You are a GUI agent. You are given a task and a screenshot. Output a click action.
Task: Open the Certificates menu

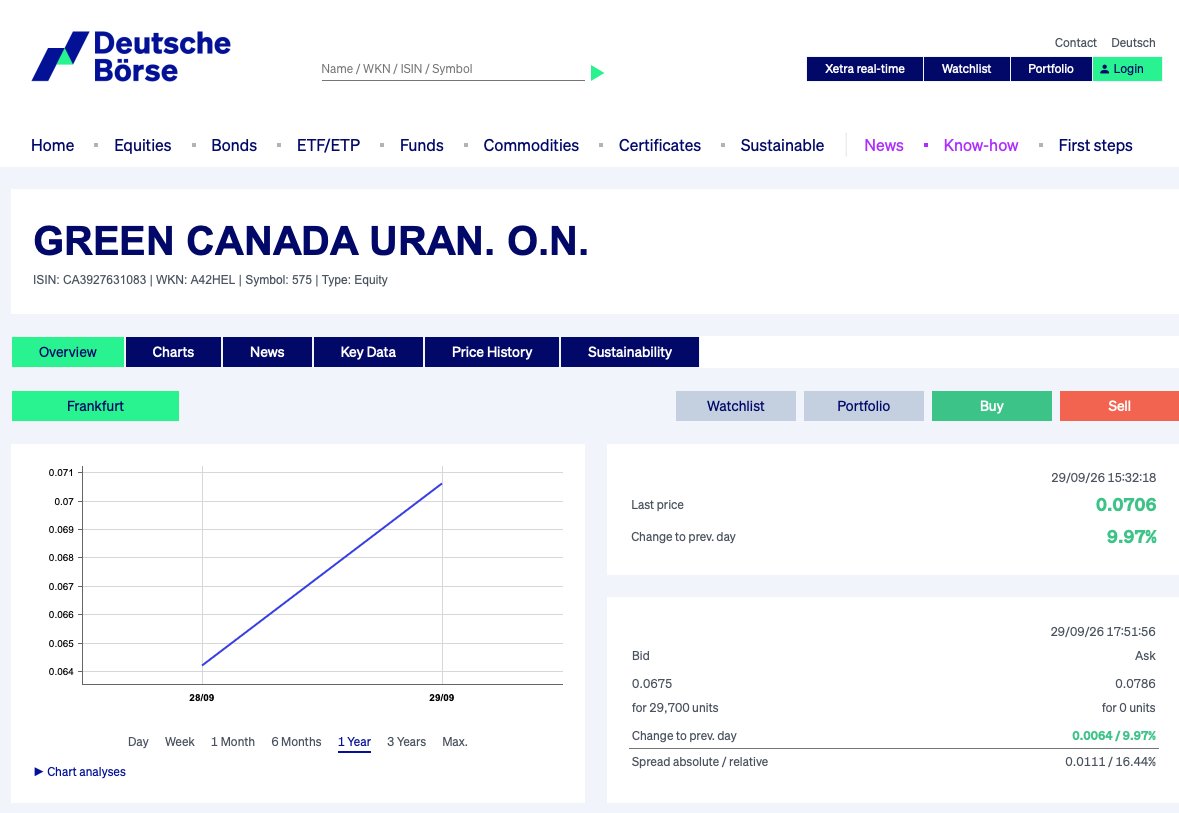tap(659, 145)
